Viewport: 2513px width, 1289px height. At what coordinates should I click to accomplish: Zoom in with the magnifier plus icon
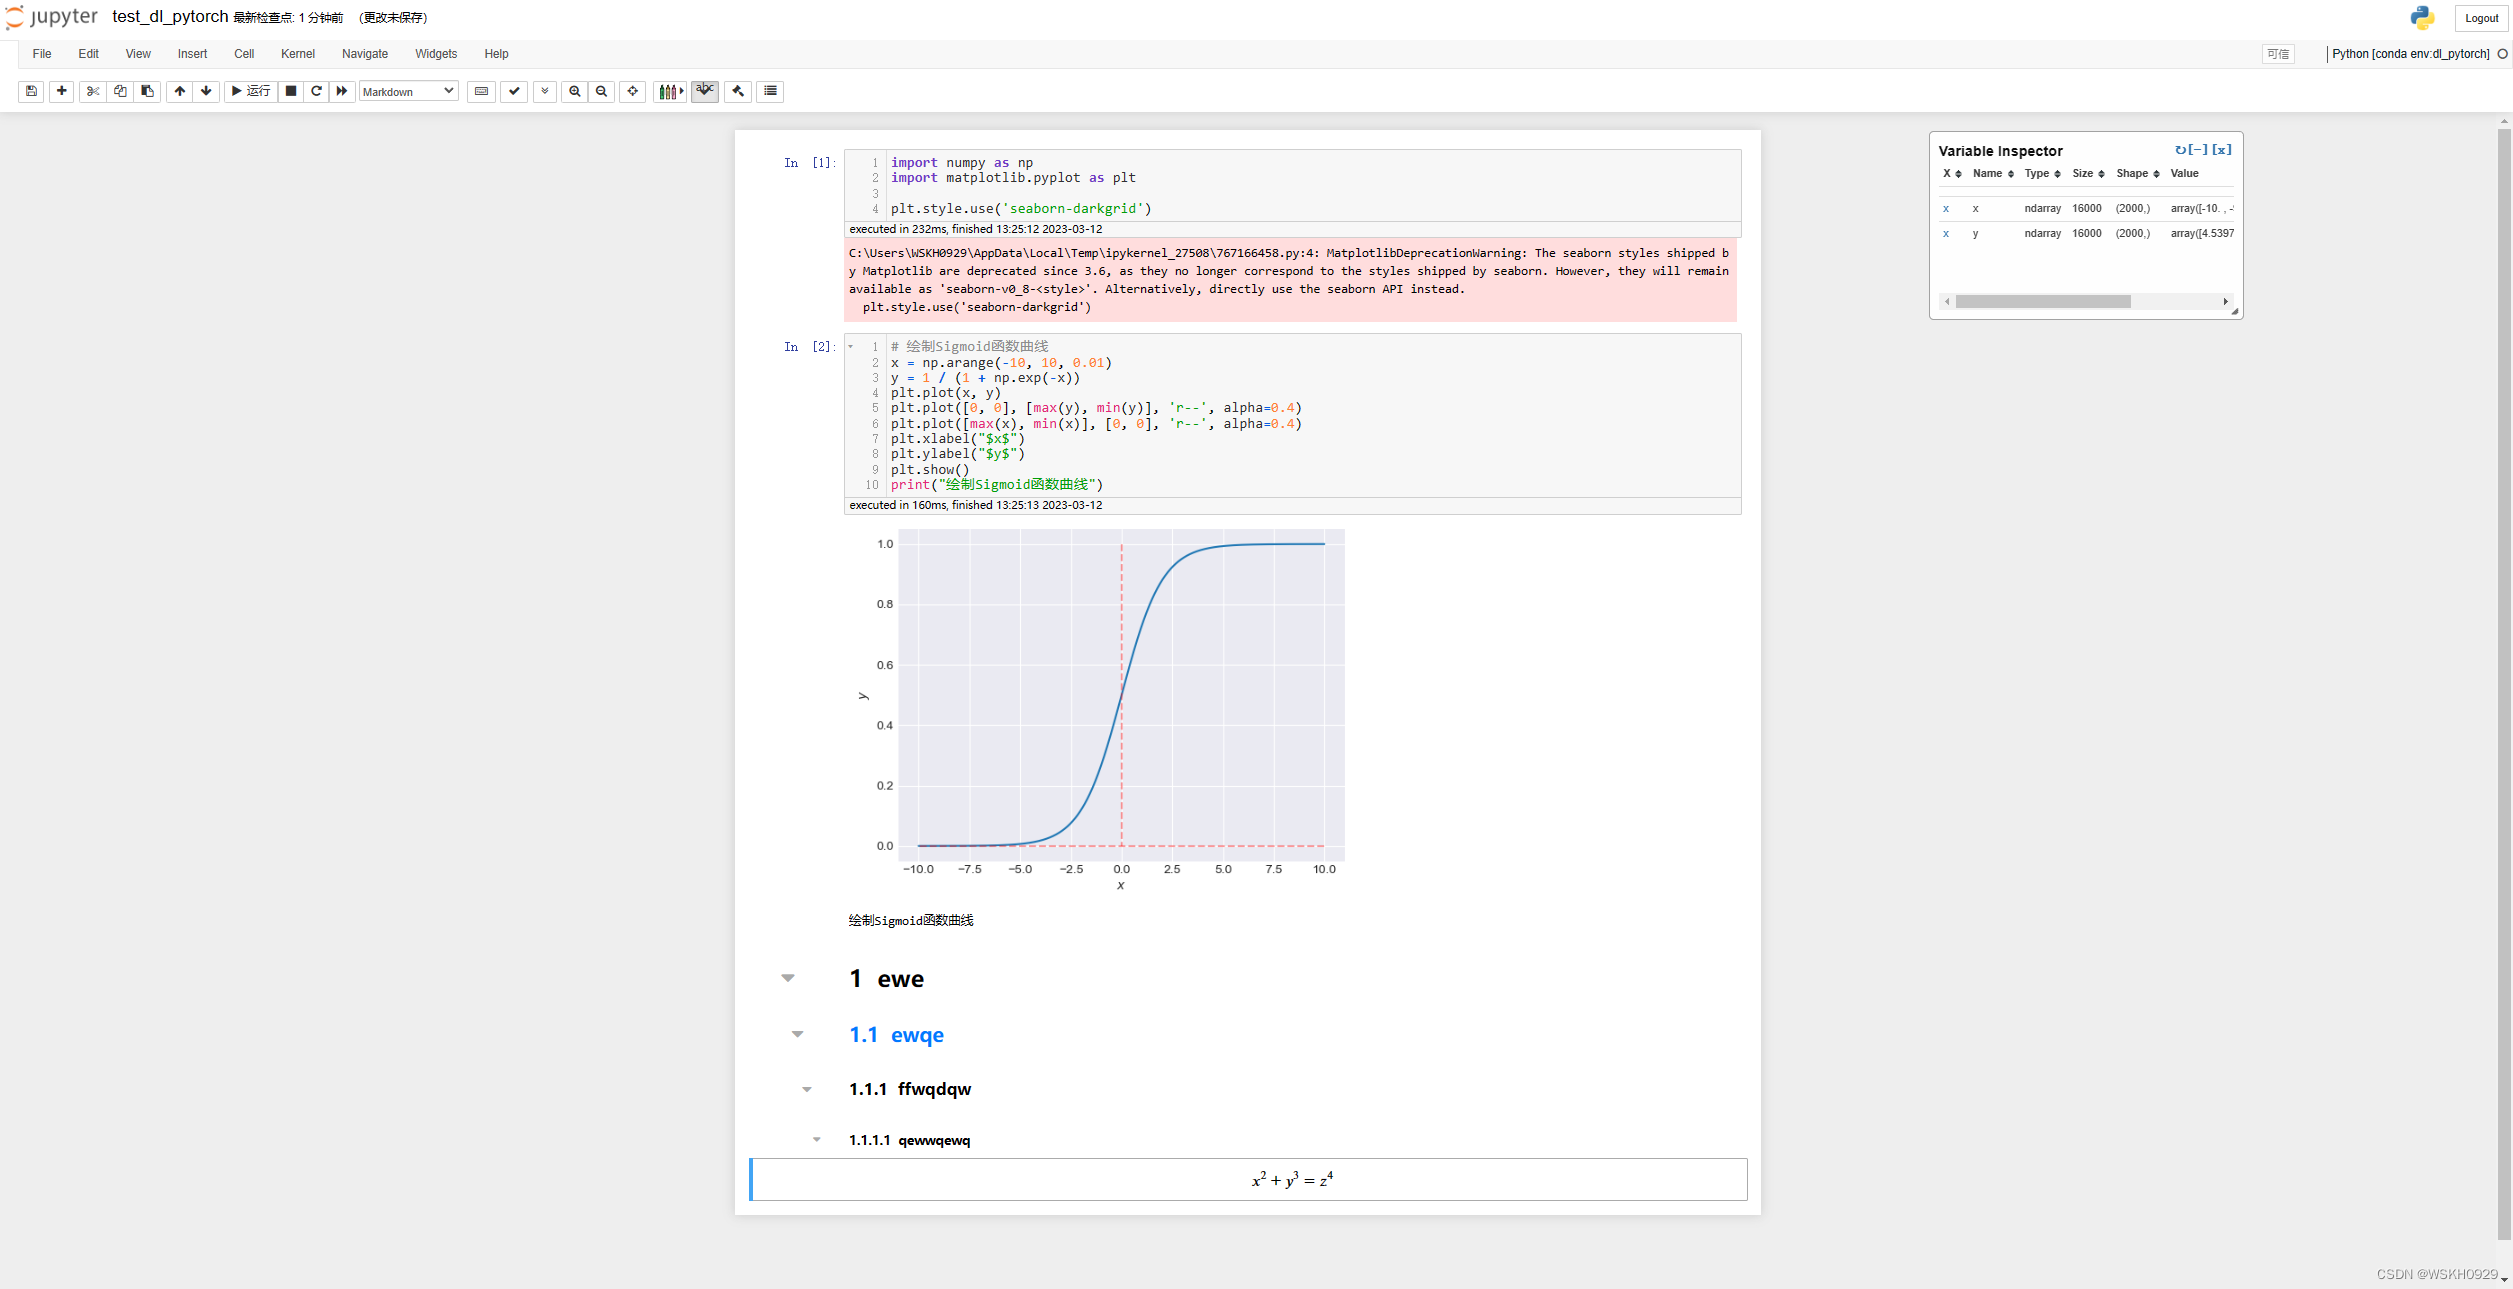(575, 91)
